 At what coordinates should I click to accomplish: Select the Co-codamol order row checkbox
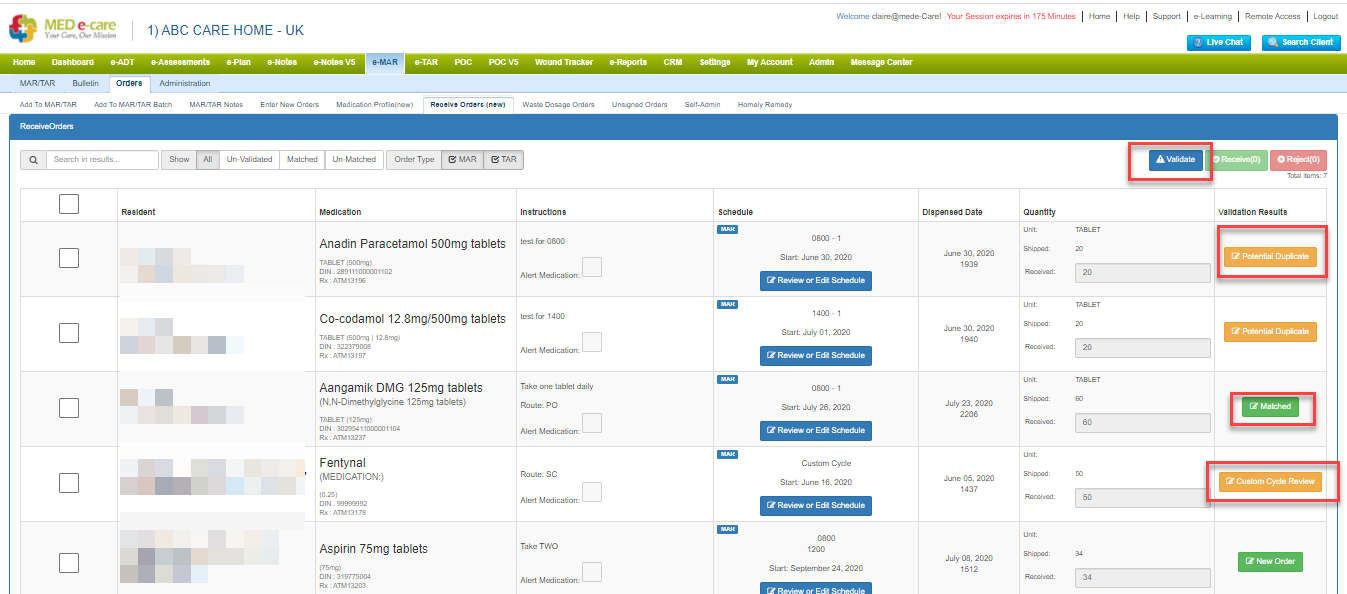pyautogui.click(x=69, y=333)
